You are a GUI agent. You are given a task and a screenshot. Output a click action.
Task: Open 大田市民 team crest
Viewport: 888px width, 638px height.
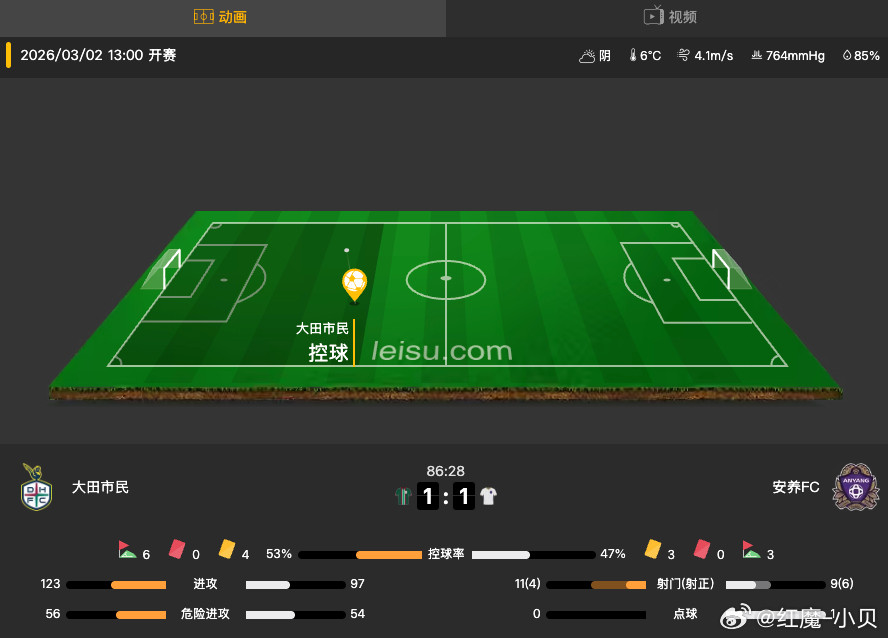coord(36,487)
